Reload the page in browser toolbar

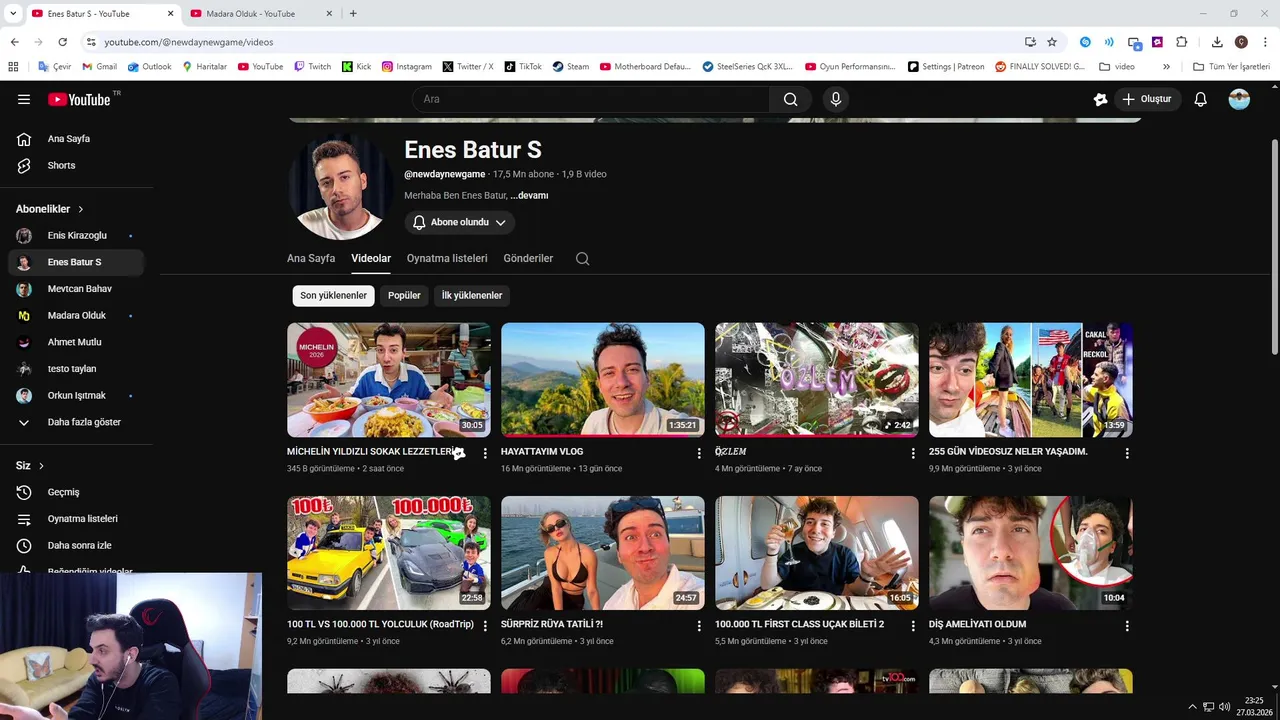62,42
